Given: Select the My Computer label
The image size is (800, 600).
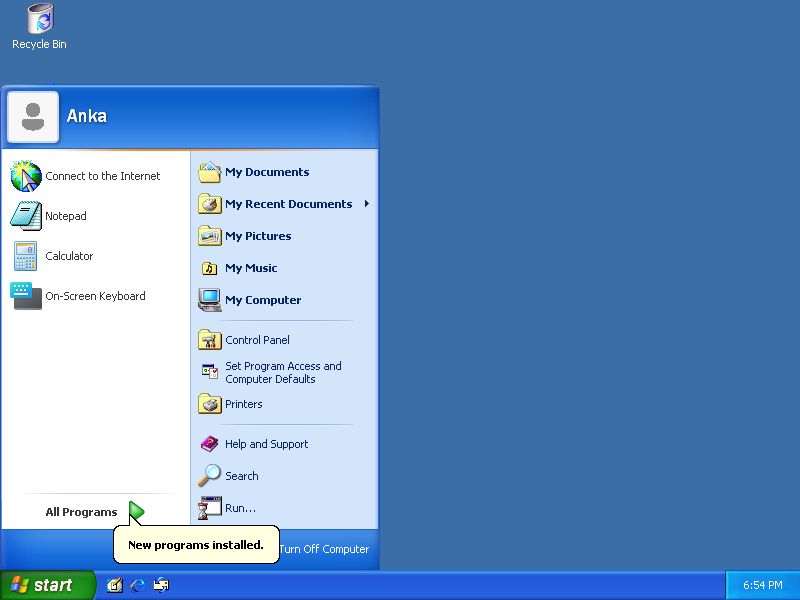Looking at the screenshot, I should [263, 300].
